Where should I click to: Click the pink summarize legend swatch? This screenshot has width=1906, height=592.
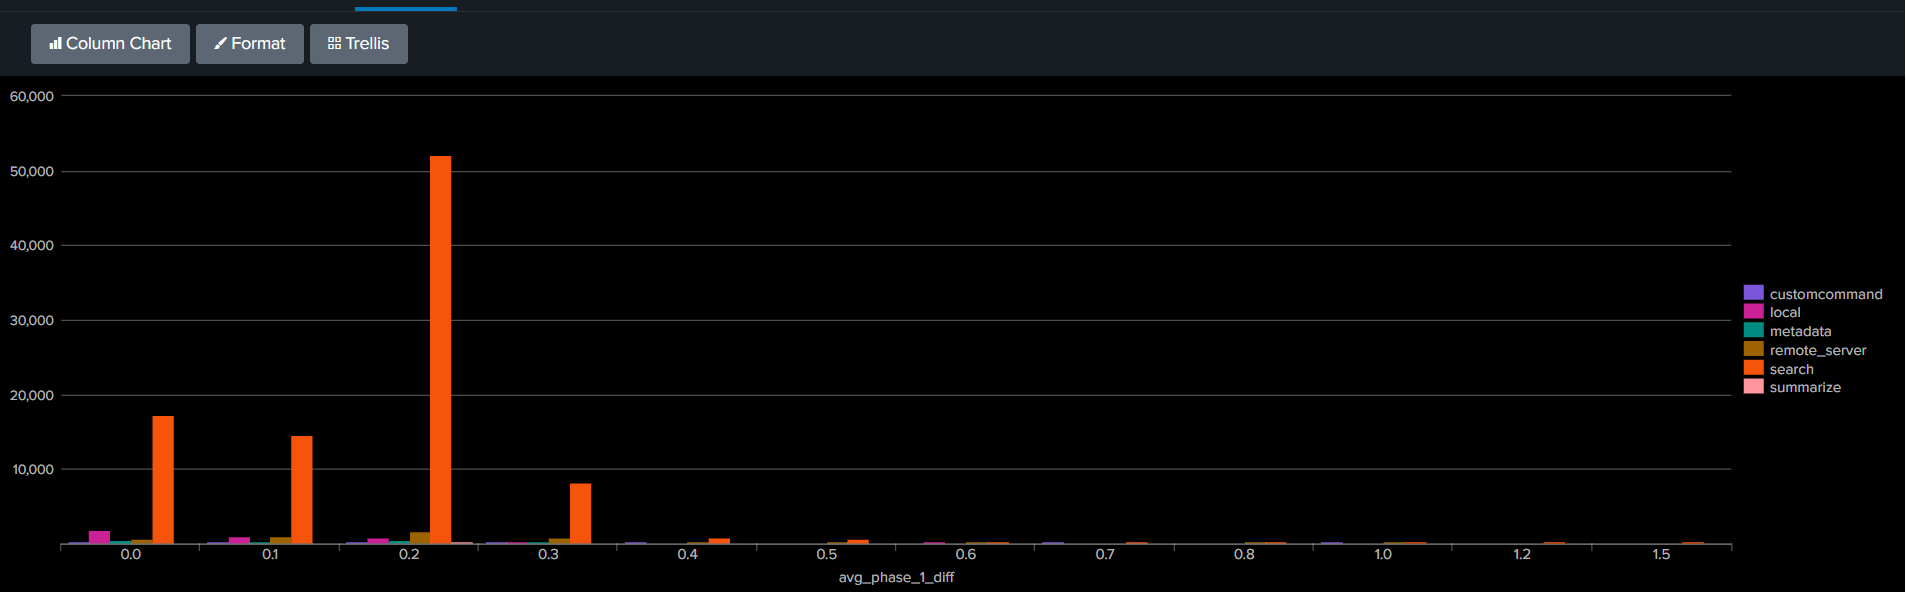click(x=1753, y=387)
